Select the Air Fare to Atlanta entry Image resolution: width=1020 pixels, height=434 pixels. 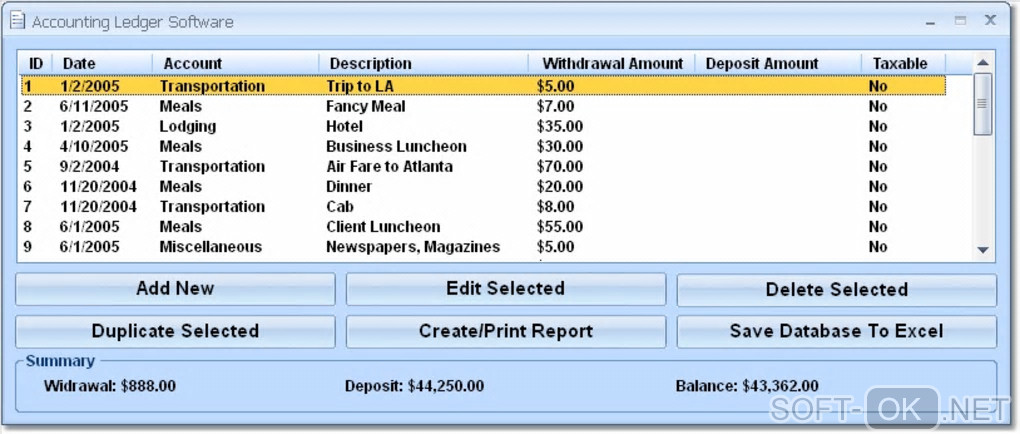(x=483, y=167)
